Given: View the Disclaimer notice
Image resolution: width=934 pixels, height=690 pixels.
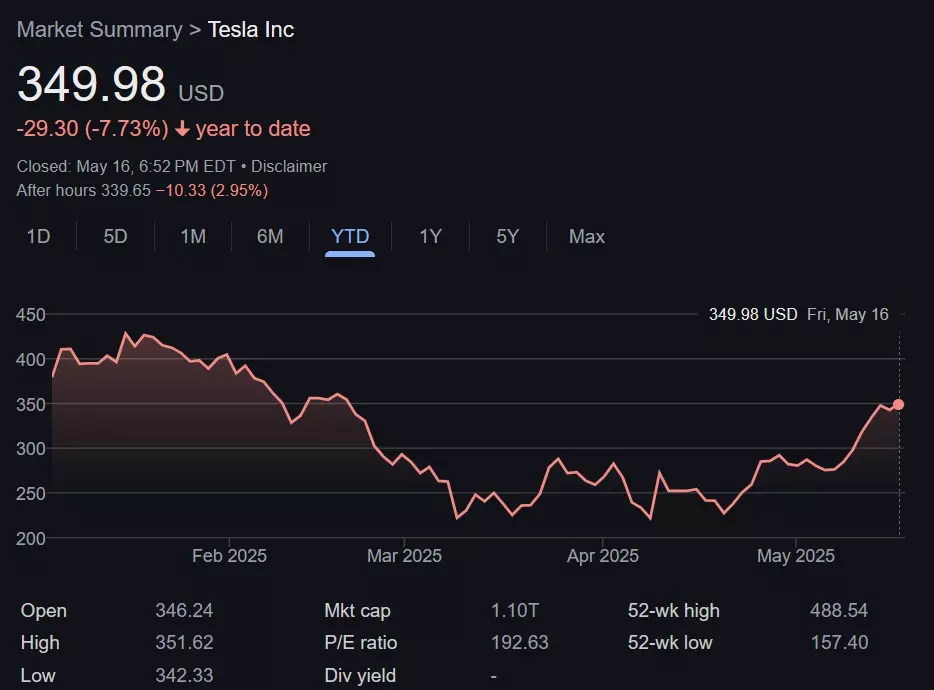Looking at the screenshot, I should click(x=288, y=166).
